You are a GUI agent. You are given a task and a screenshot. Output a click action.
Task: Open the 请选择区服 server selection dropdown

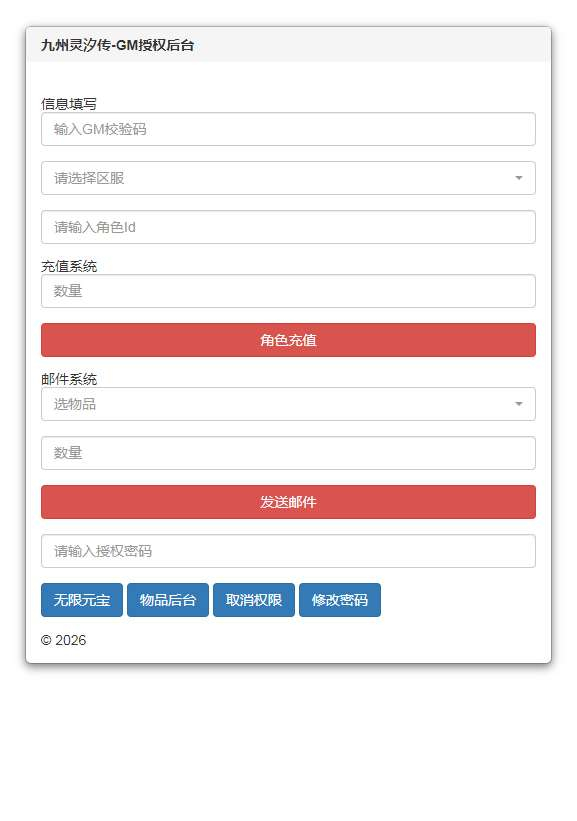(x=288, y=178)
